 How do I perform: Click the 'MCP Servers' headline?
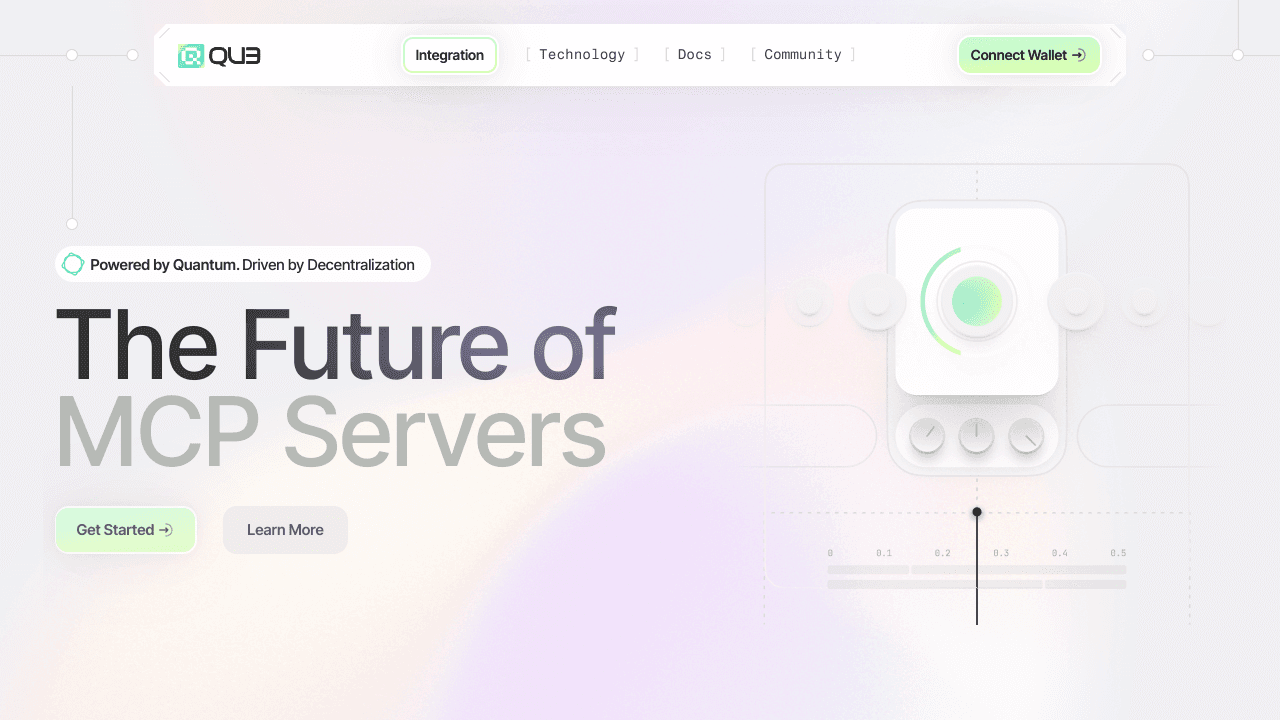tap(331, 432)
